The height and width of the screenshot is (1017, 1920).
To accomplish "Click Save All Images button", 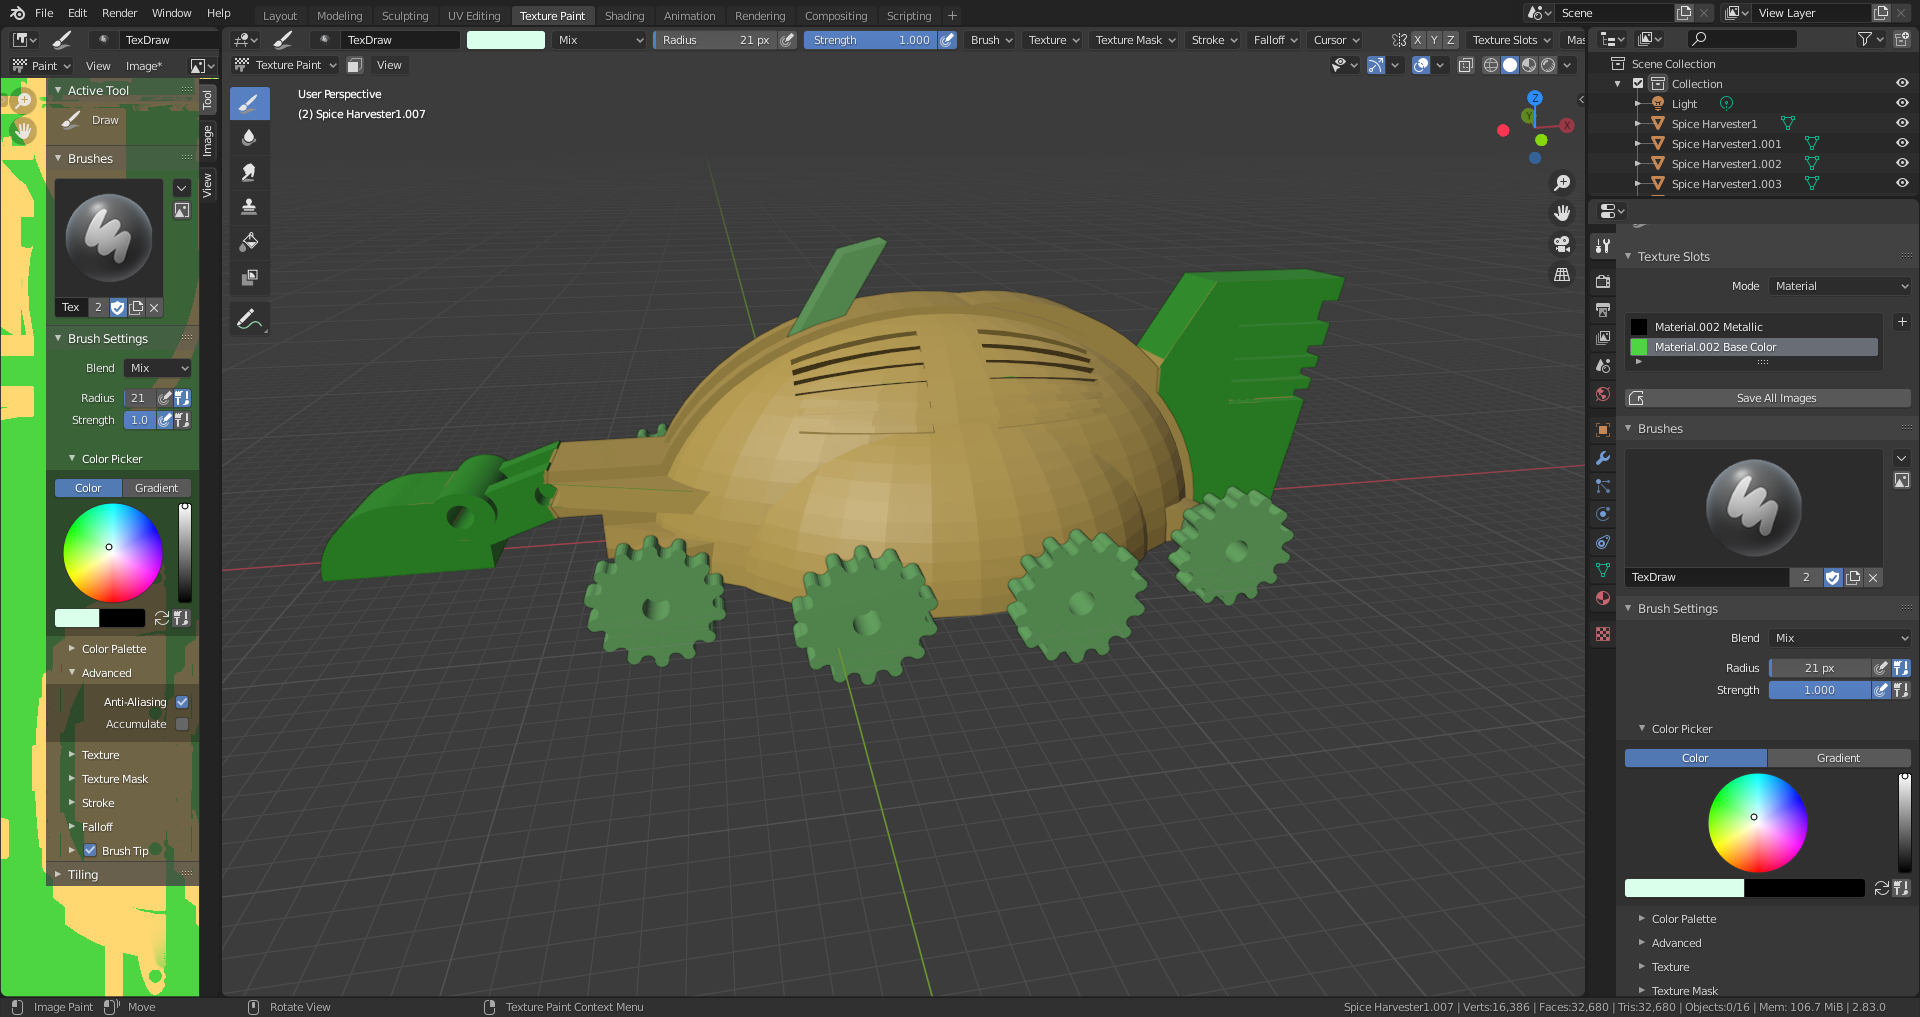I will 1768,398.
